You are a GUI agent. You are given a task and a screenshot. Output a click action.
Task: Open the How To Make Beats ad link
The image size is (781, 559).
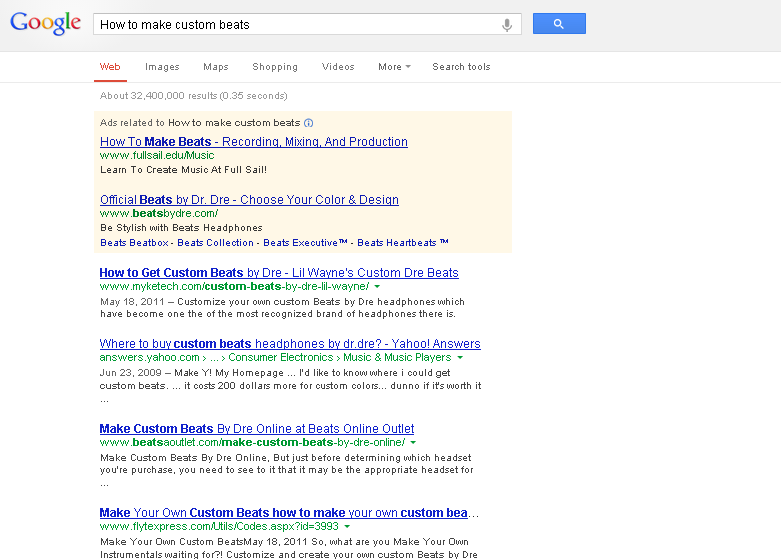pos(254,142)
